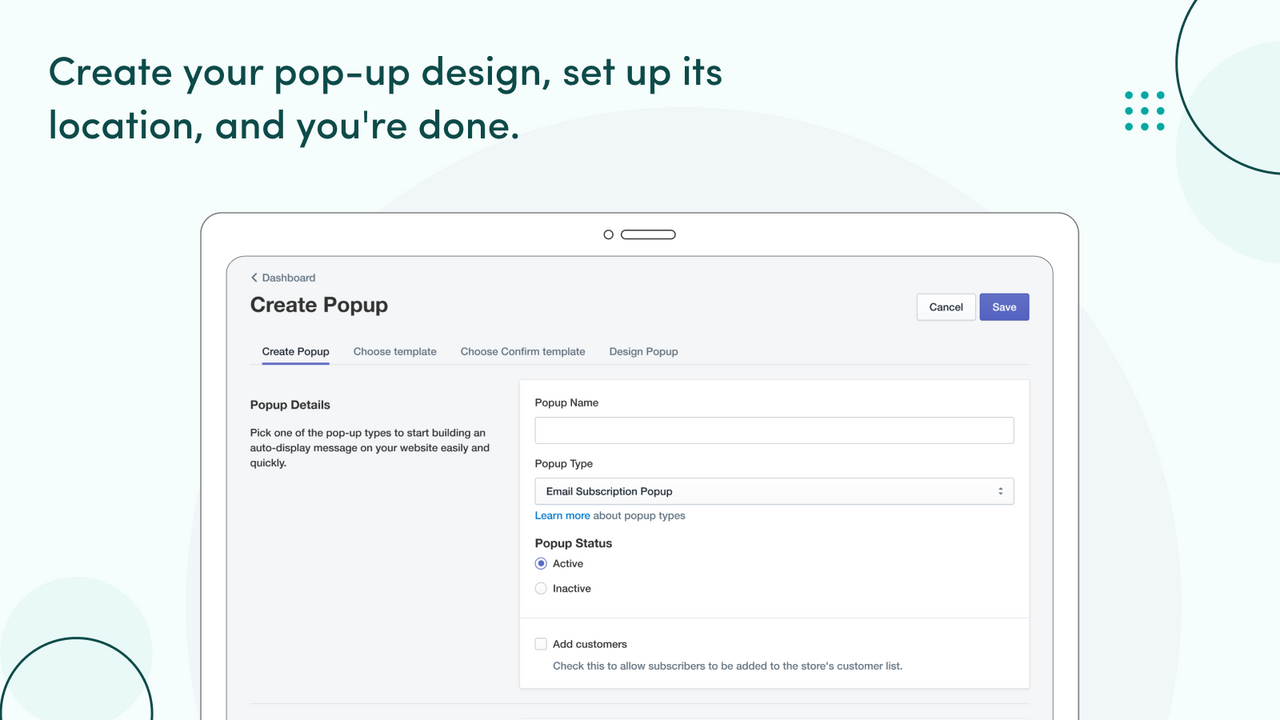Click the camera dot above the app window
Screen dimensions: 1280x720
[608, 234]
